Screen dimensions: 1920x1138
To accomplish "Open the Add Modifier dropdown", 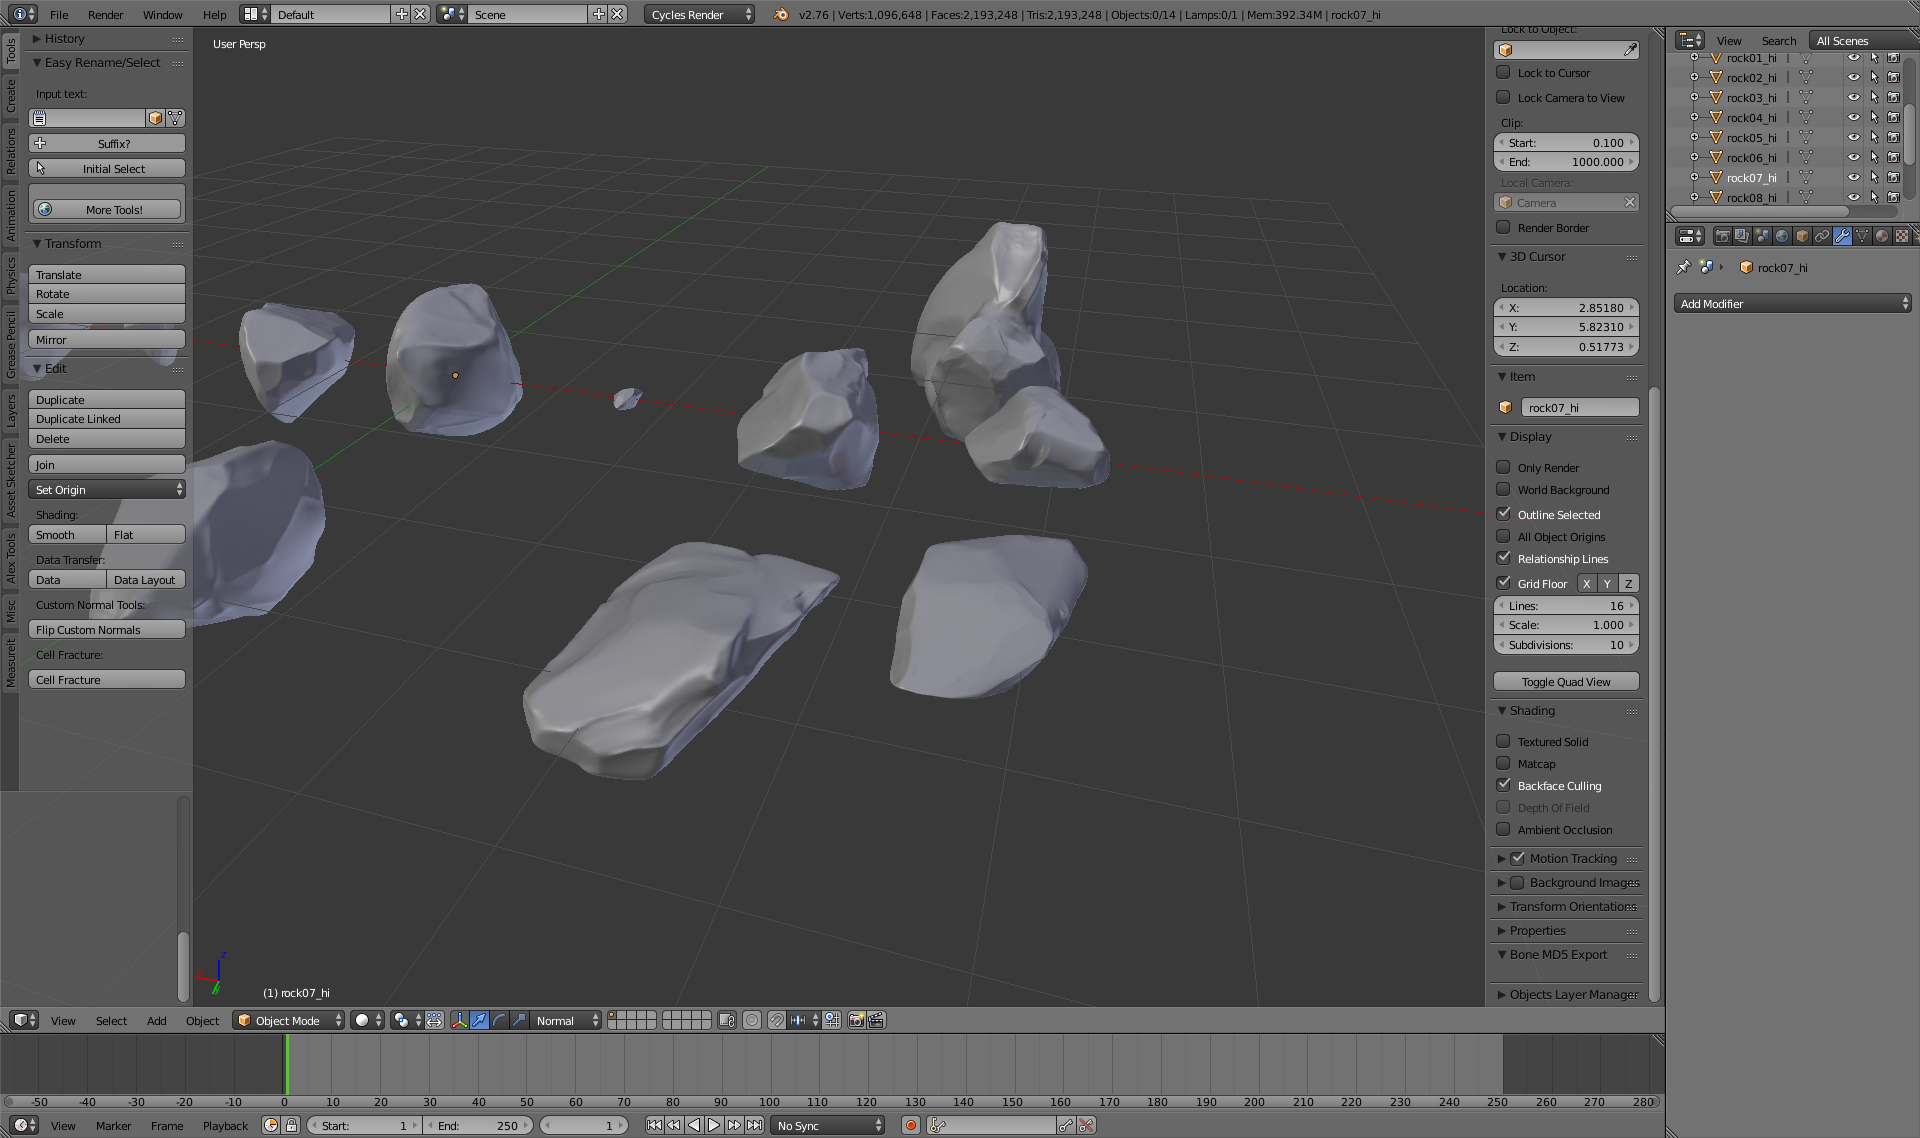I will [x=1793, y=304].
